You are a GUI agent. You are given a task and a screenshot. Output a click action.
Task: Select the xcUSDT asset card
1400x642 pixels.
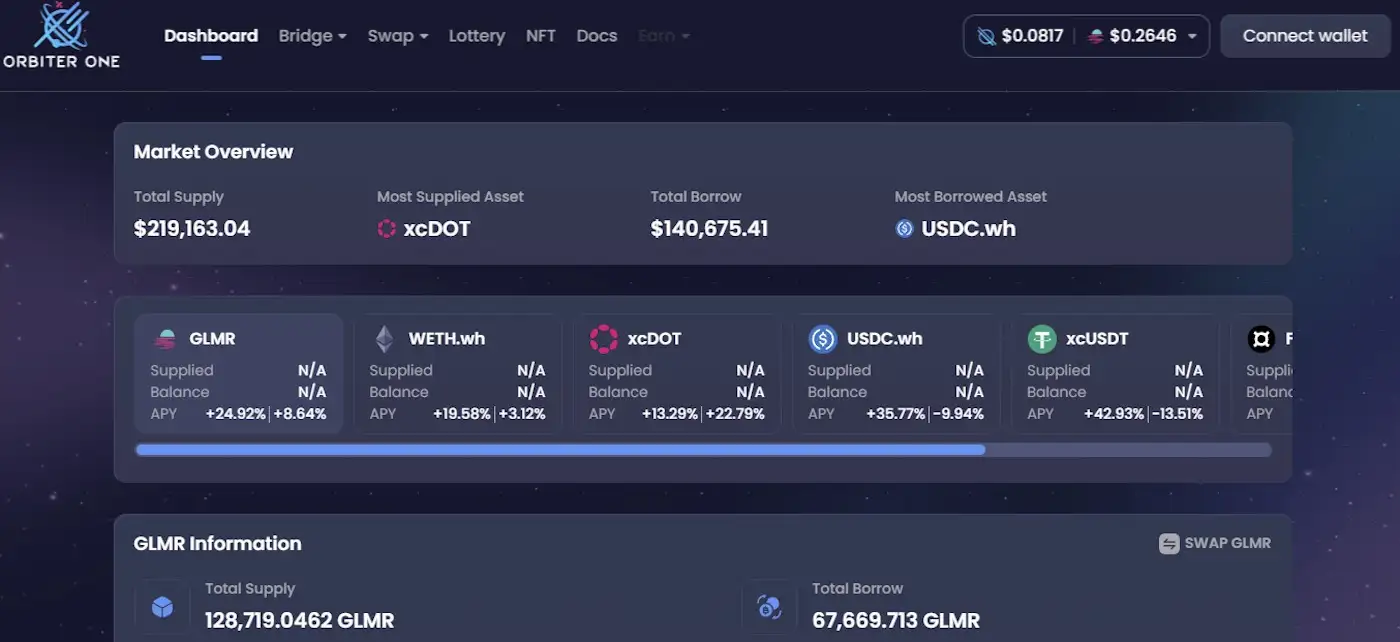[1114, 373]
